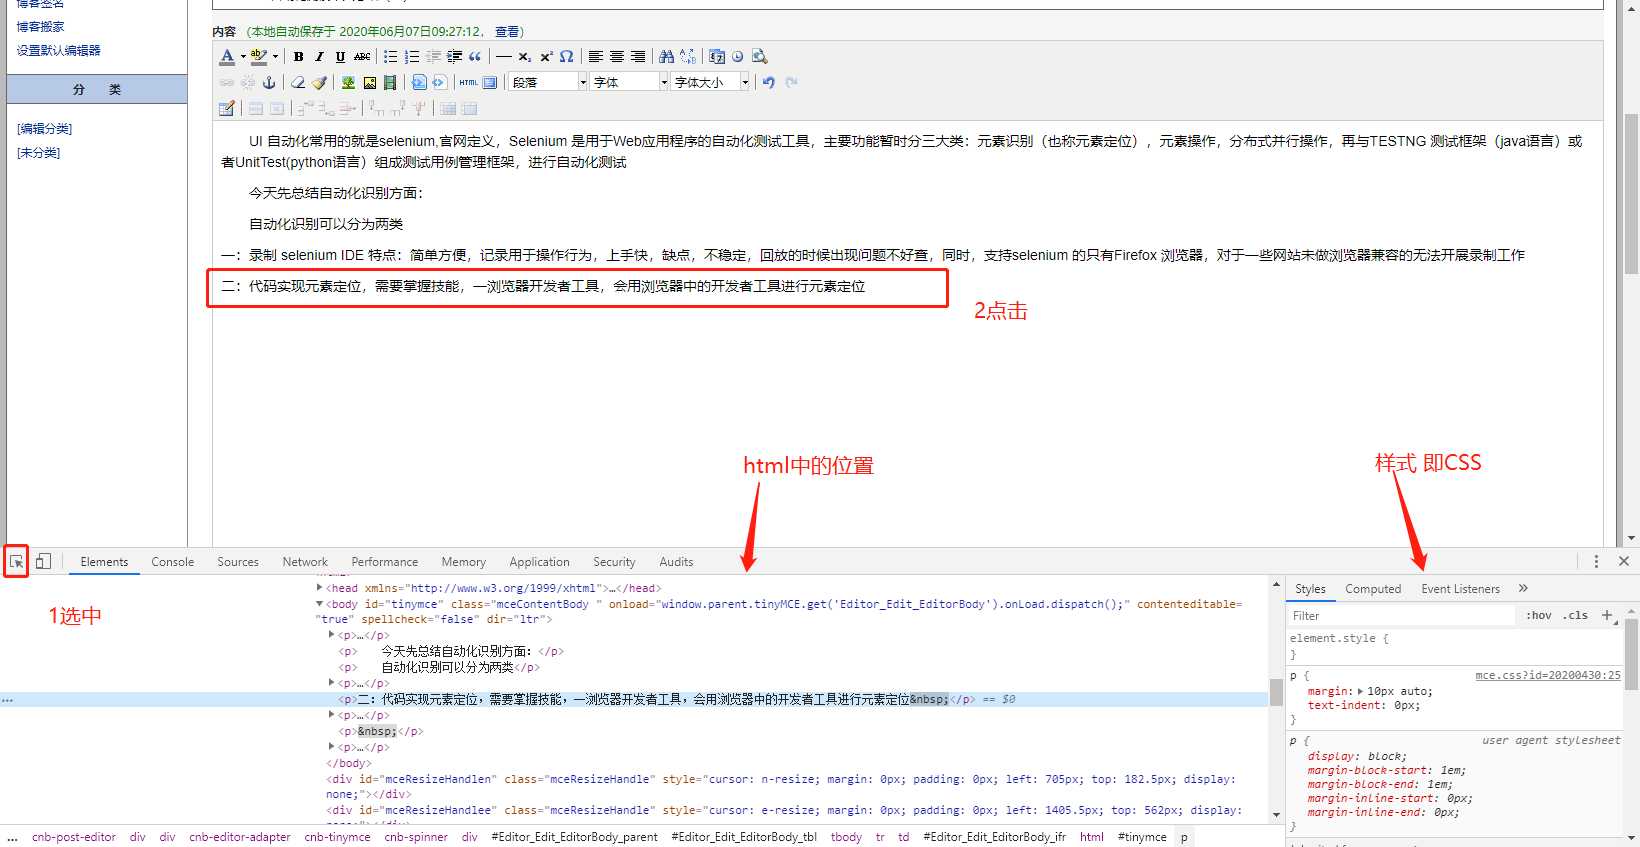Open the Event Listeners tab
Viewport: 1640px width, 847px height.
pos(1460,589)
